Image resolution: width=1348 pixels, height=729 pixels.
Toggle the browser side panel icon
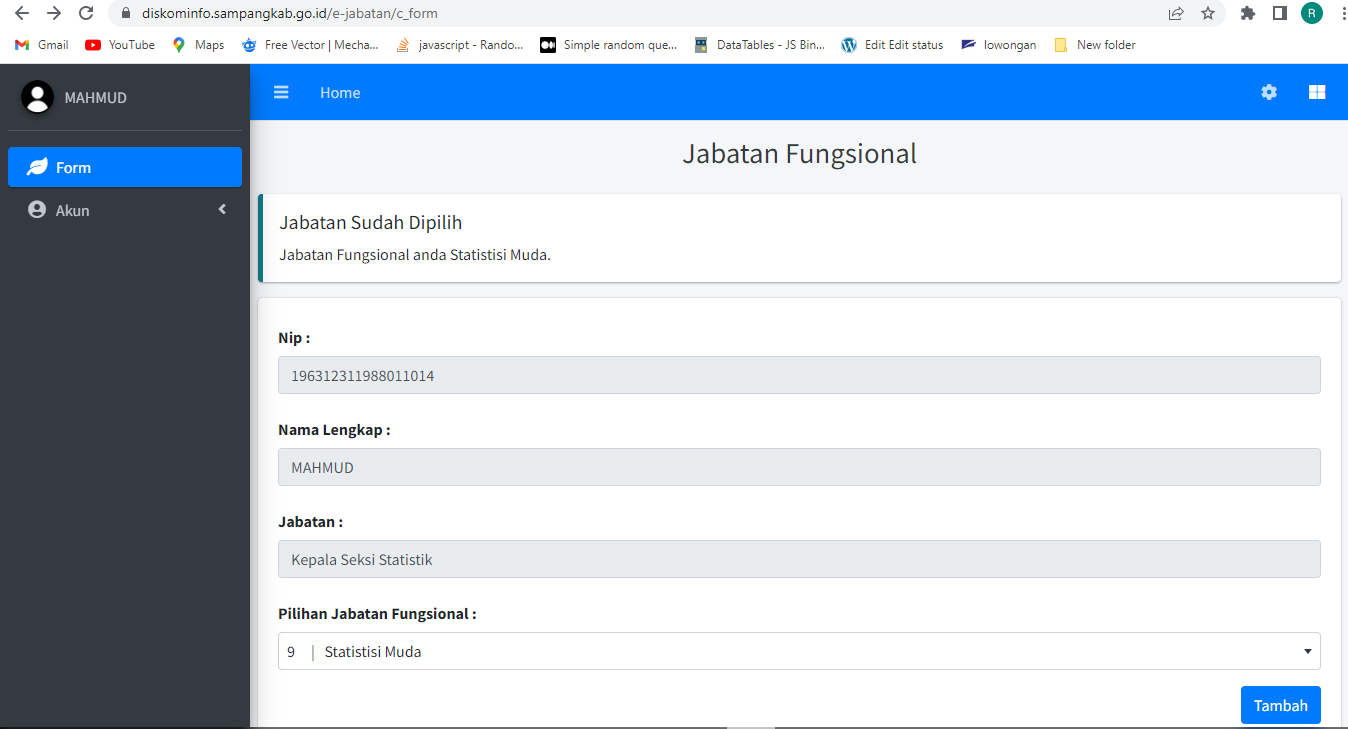pyautogui.click(x=1279, y=14)
